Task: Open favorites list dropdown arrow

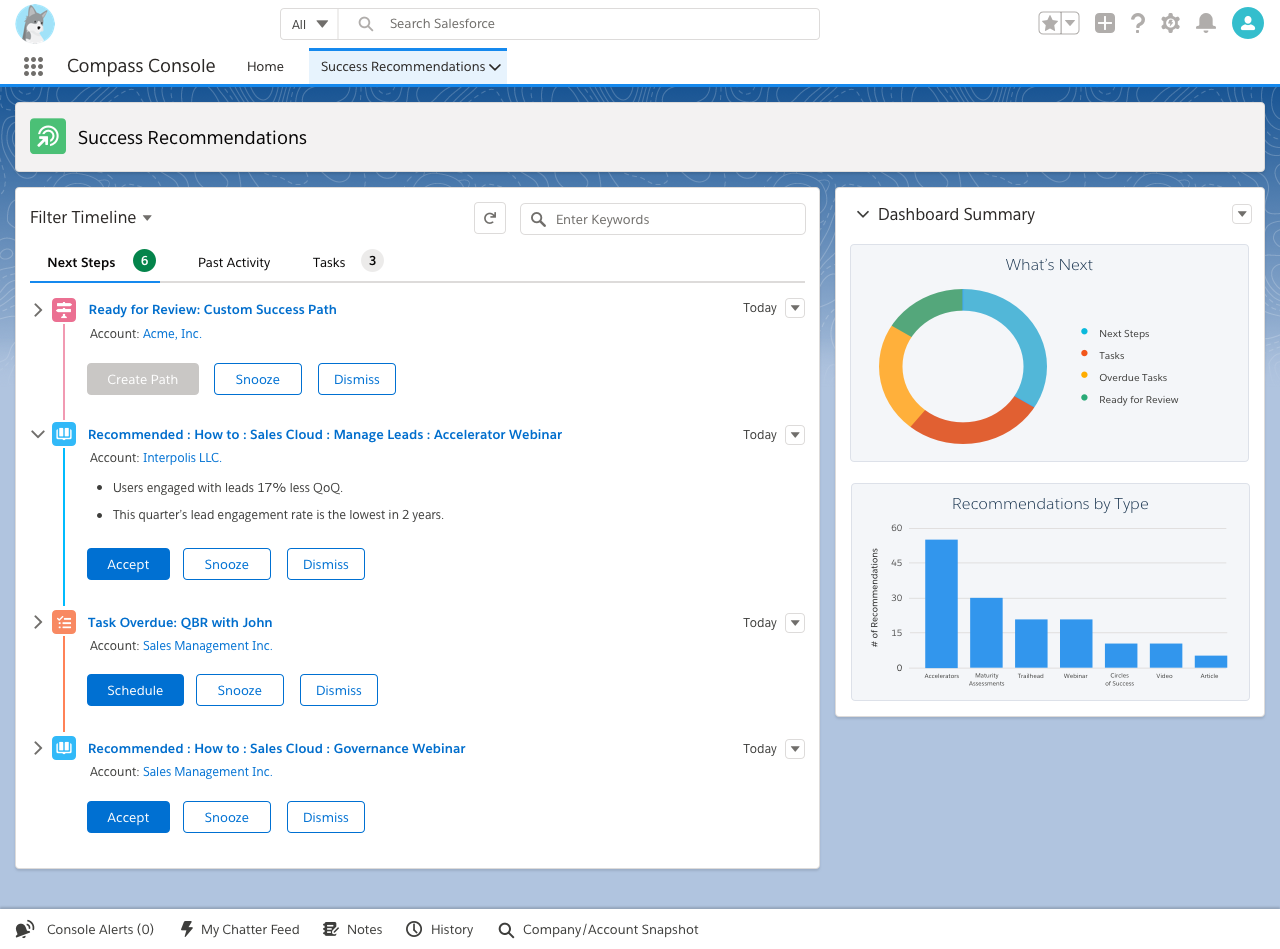Action: (x=1070, y=23)
